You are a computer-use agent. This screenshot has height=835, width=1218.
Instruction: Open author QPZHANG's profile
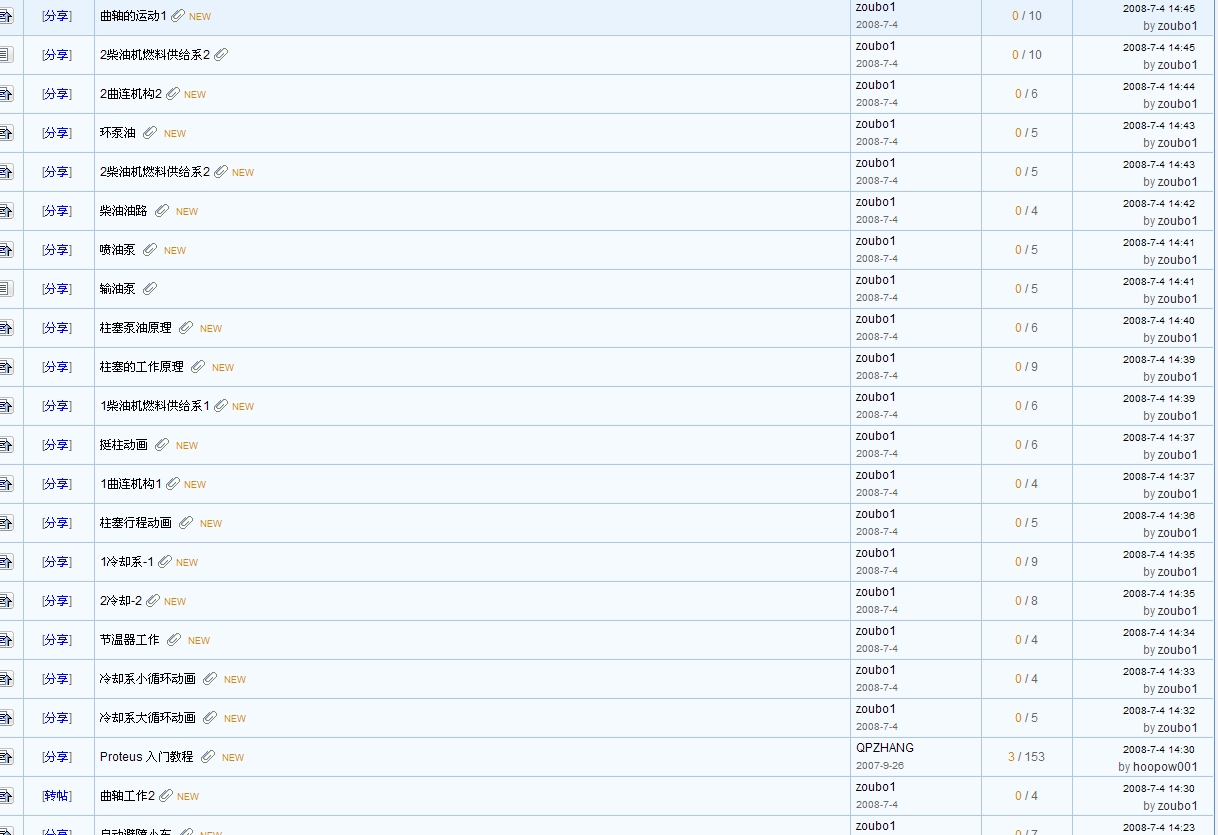tap(885, 748)
